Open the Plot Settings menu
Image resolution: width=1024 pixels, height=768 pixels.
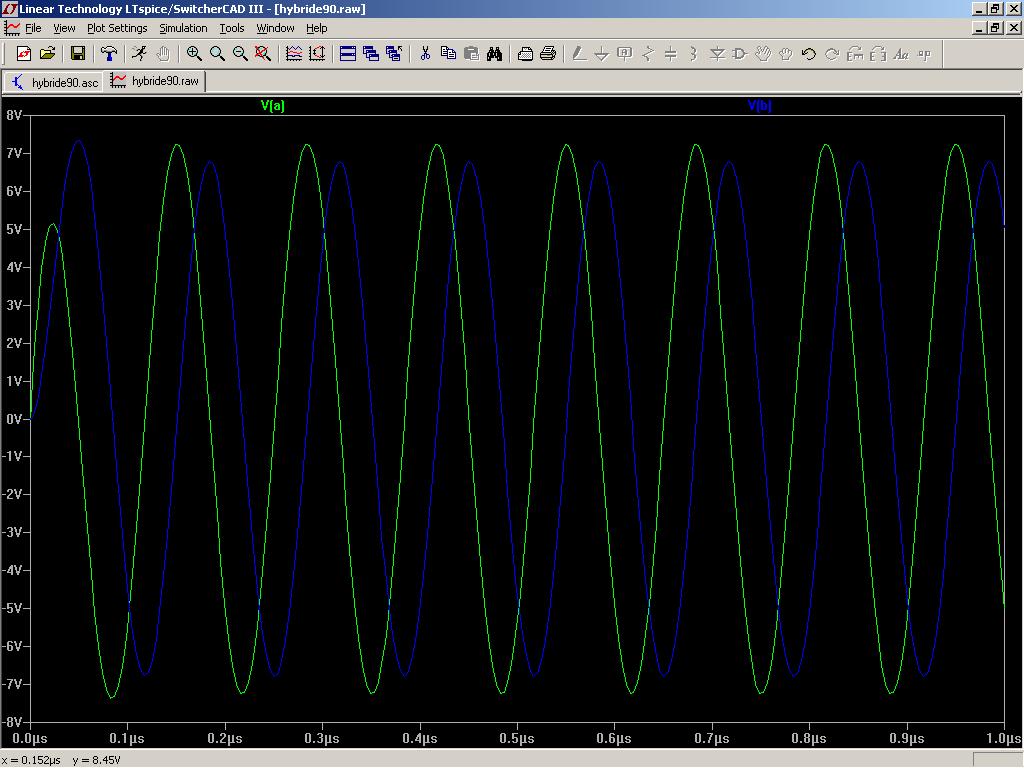coord(117,28)
